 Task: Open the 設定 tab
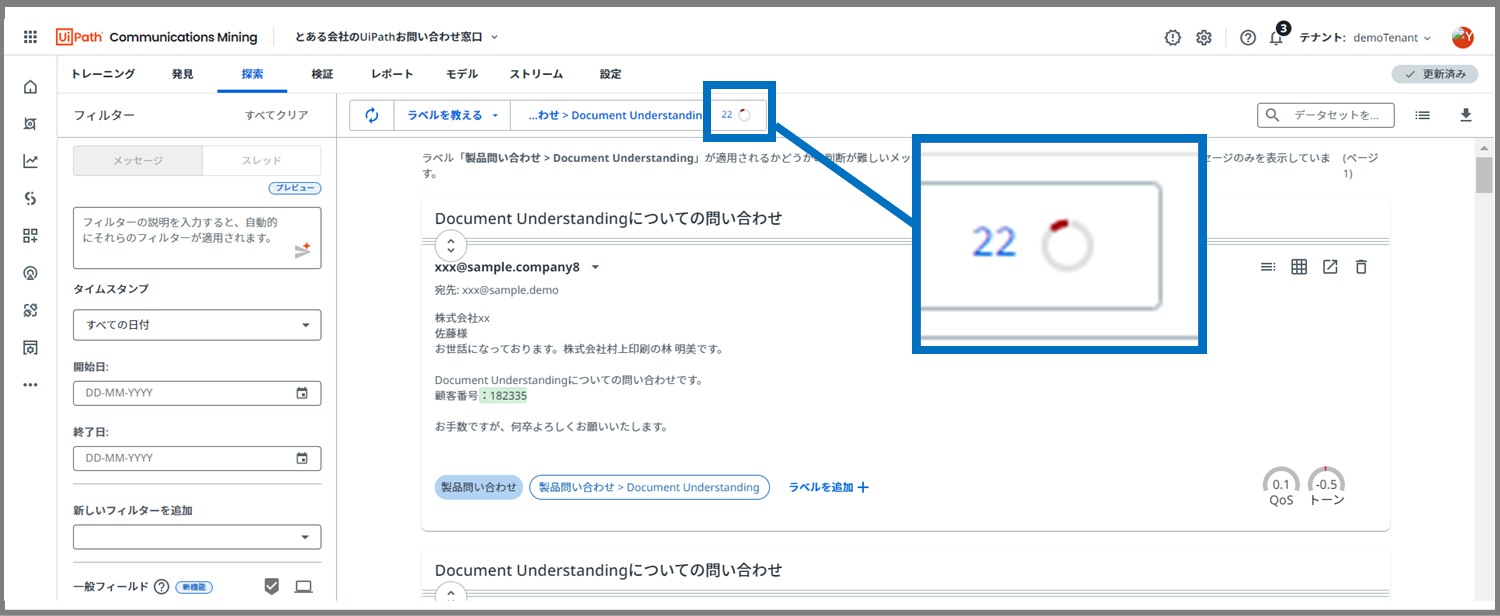click(610, 74)
